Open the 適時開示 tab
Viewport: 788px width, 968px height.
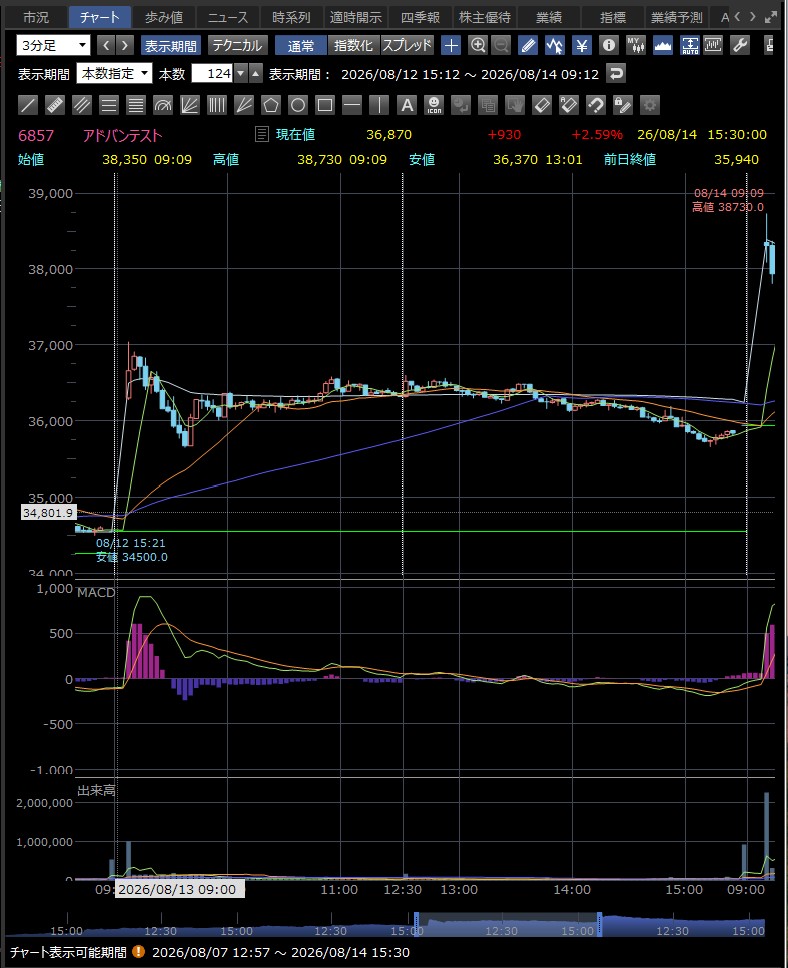point(356,17)
